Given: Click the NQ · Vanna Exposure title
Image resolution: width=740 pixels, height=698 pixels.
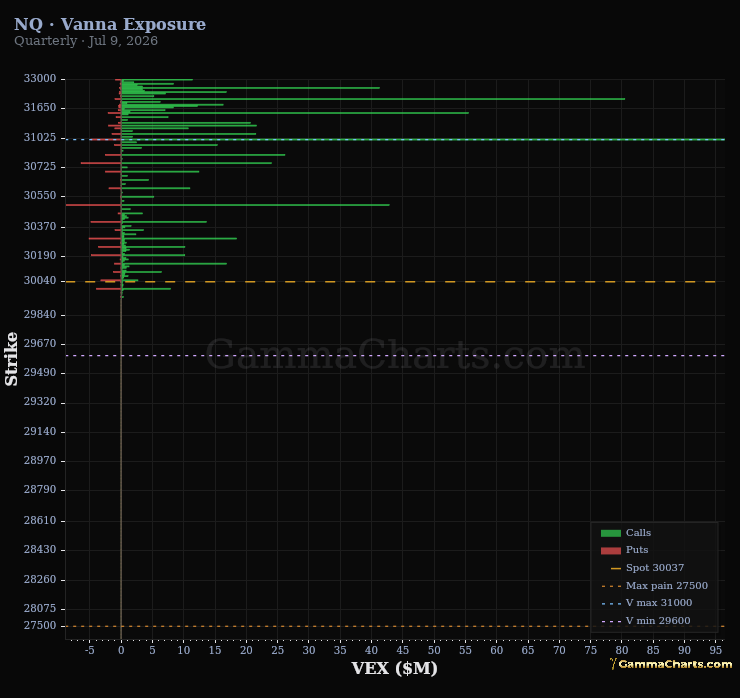Looking at the screenshot, I should pyautogui.click(x=110, y=24).
